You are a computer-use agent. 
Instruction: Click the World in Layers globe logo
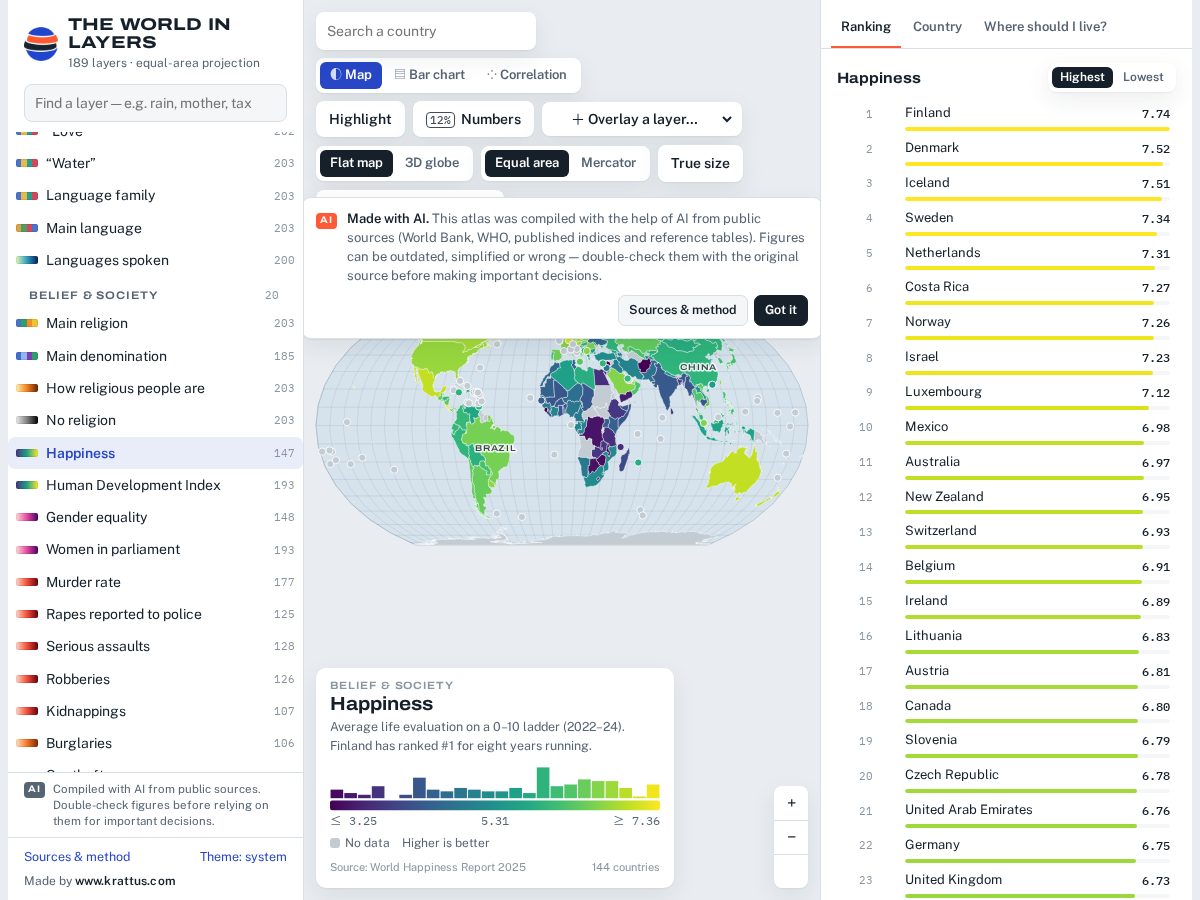(x=41, y=43)
